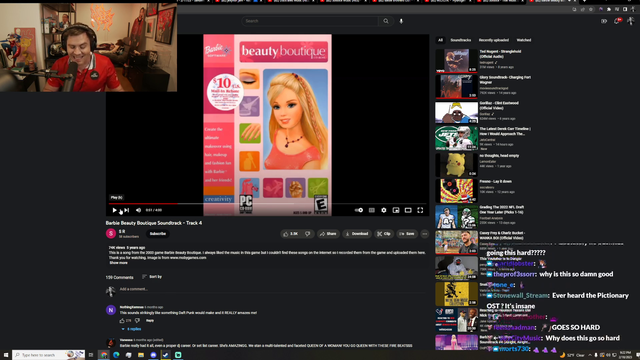Switch to theater mode
This screenshot has width=640, height=360.
(408, 210)
